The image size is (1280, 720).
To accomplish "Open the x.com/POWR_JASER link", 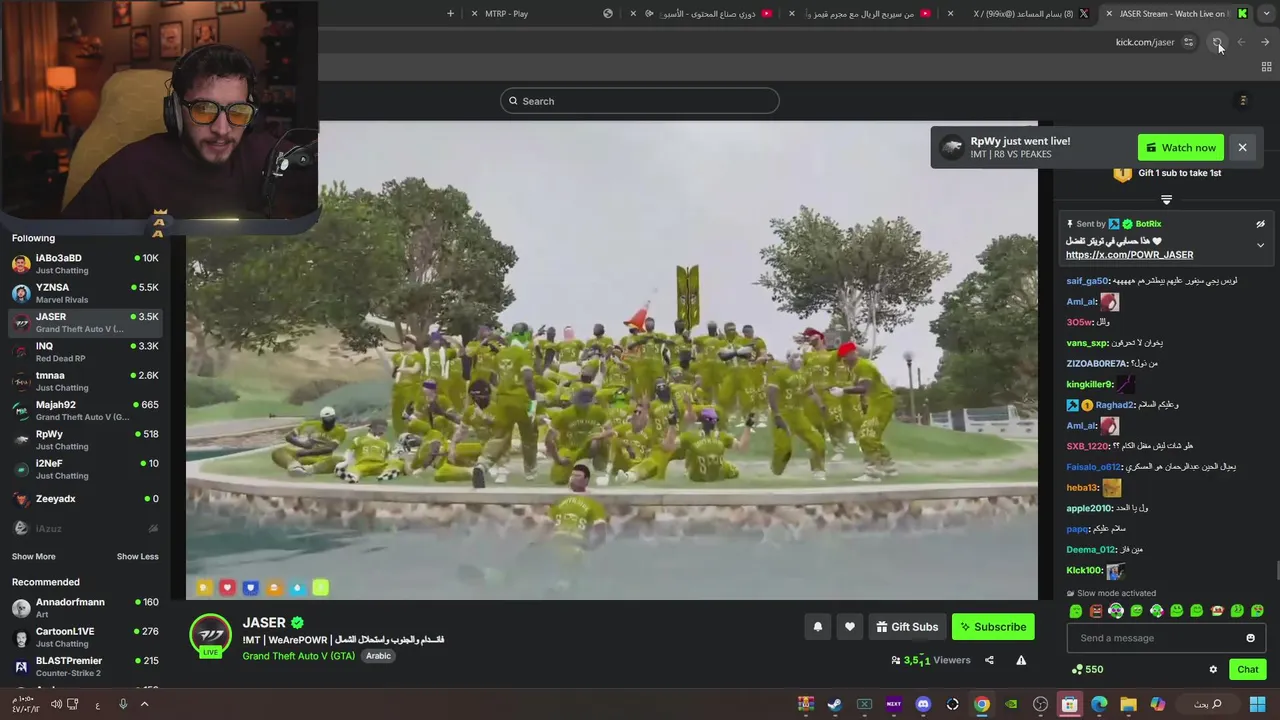I will coord(1129,255).
